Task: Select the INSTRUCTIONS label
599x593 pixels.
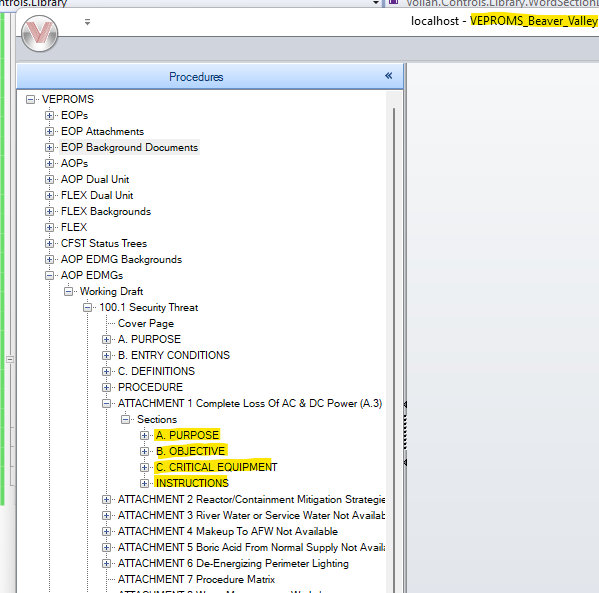Action: [x=192, y=483]
